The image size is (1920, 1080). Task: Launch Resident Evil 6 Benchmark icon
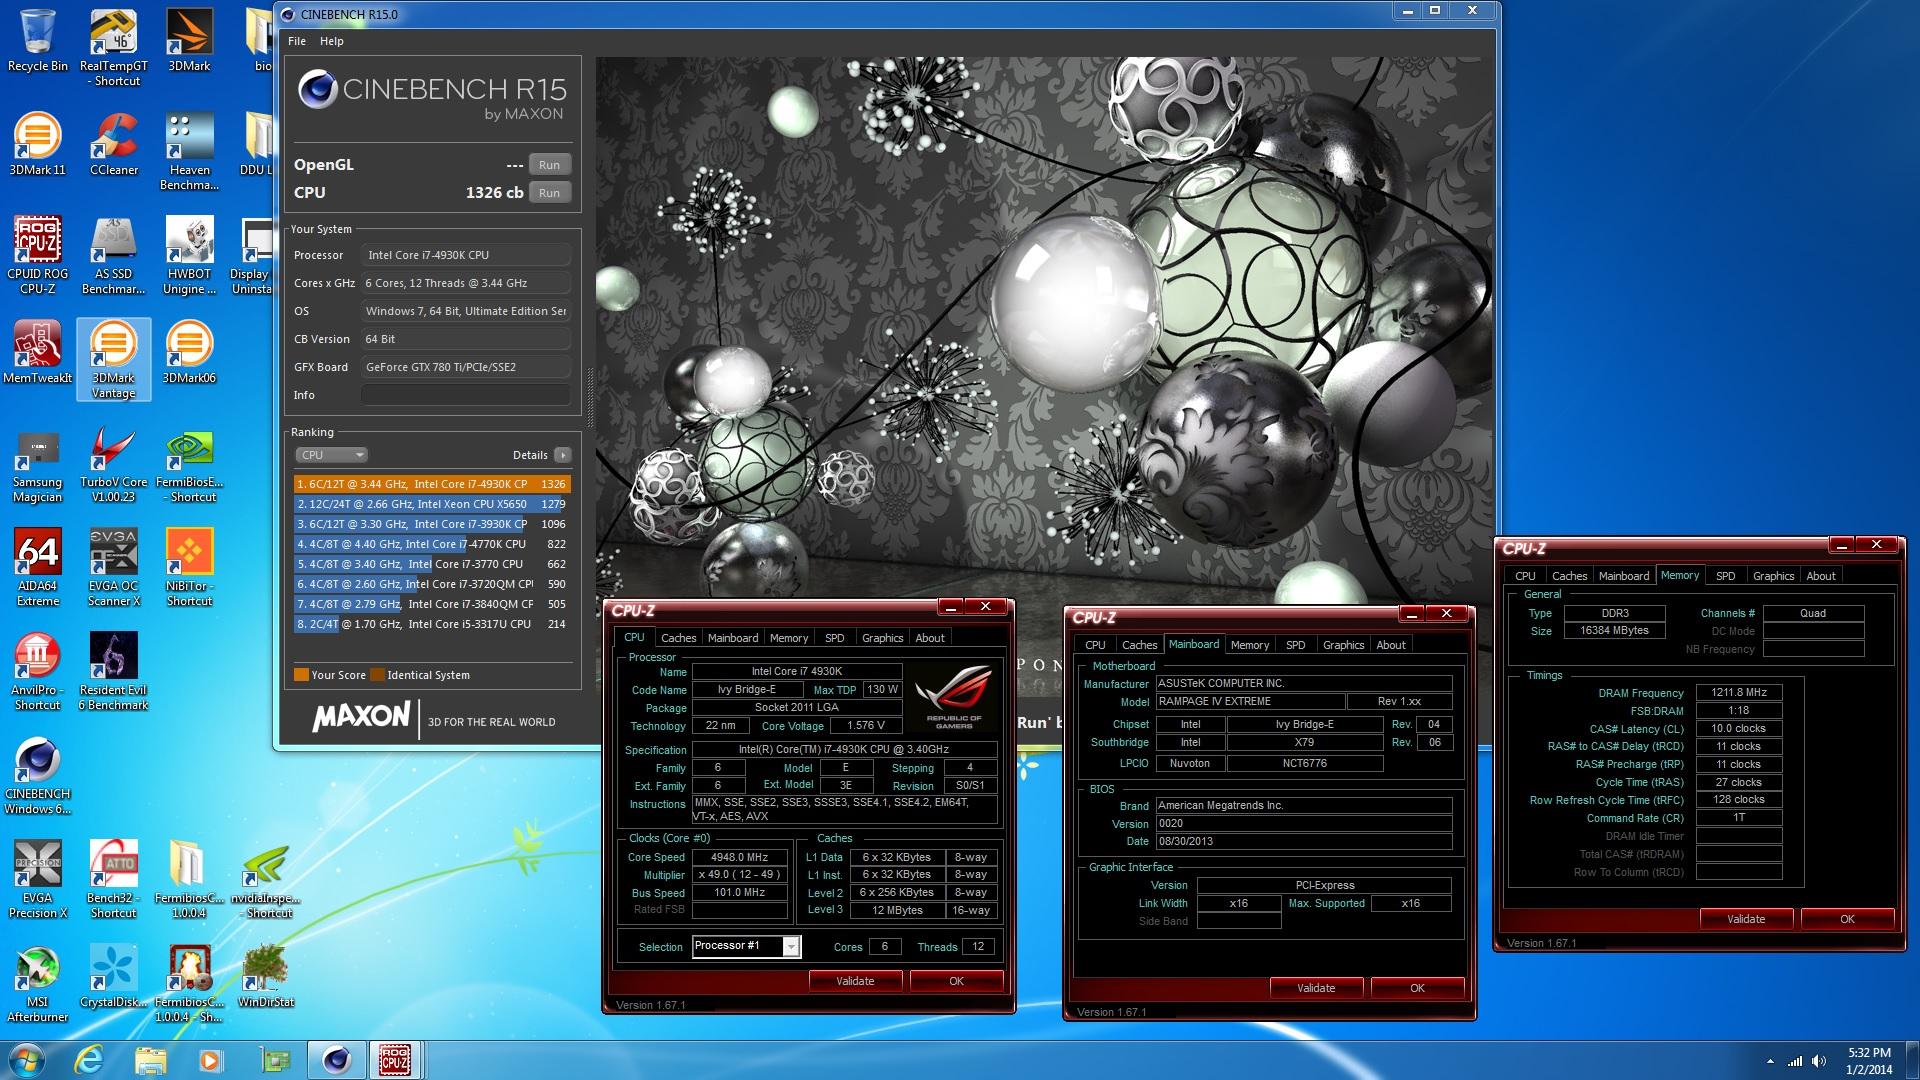[x=113, y=671]
